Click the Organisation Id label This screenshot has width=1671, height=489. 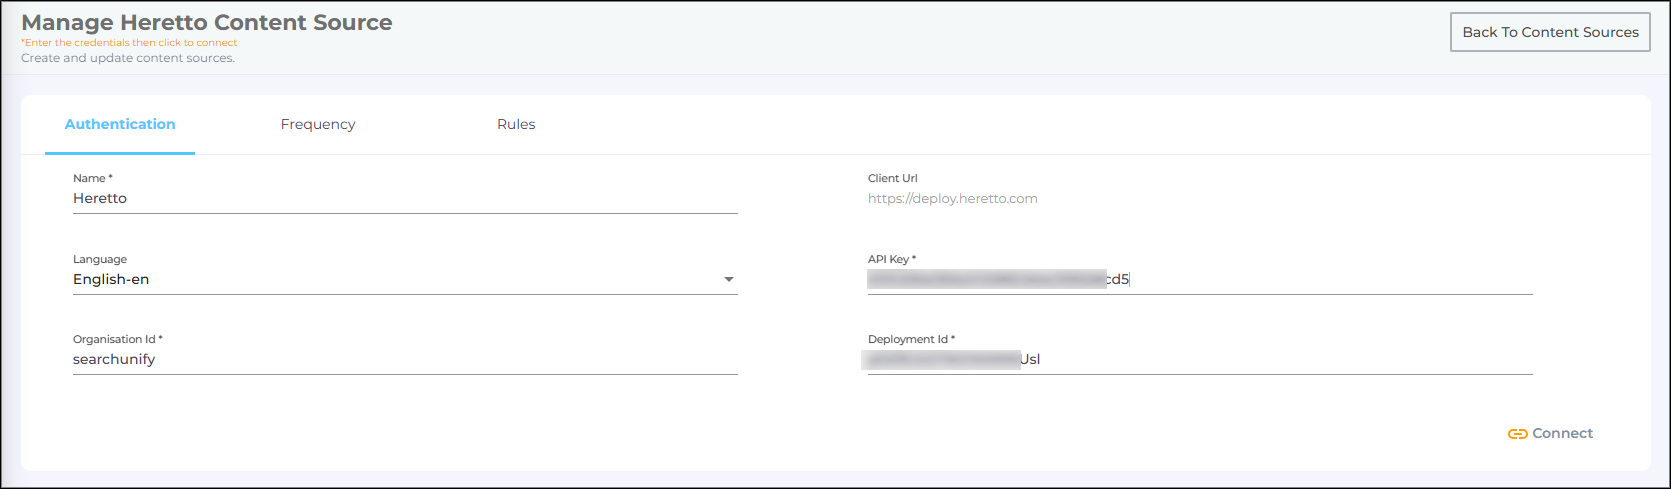(x=117, y=339)
